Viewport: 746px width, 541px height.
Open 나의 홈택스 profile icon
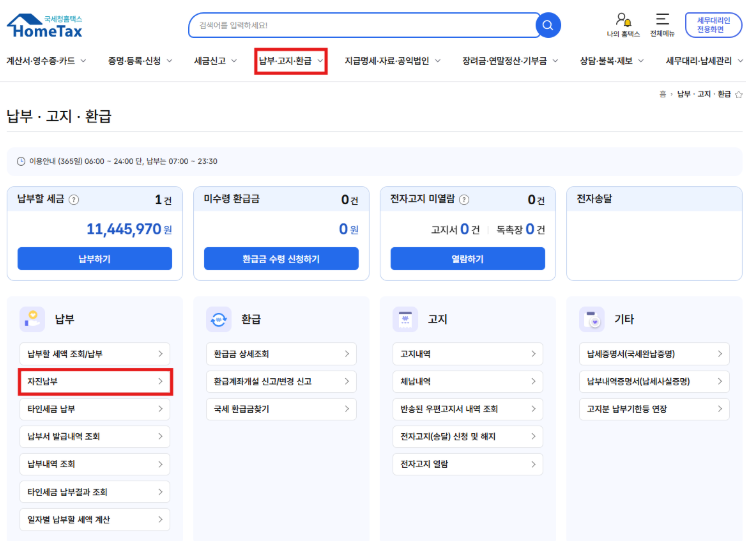point(623,20)
